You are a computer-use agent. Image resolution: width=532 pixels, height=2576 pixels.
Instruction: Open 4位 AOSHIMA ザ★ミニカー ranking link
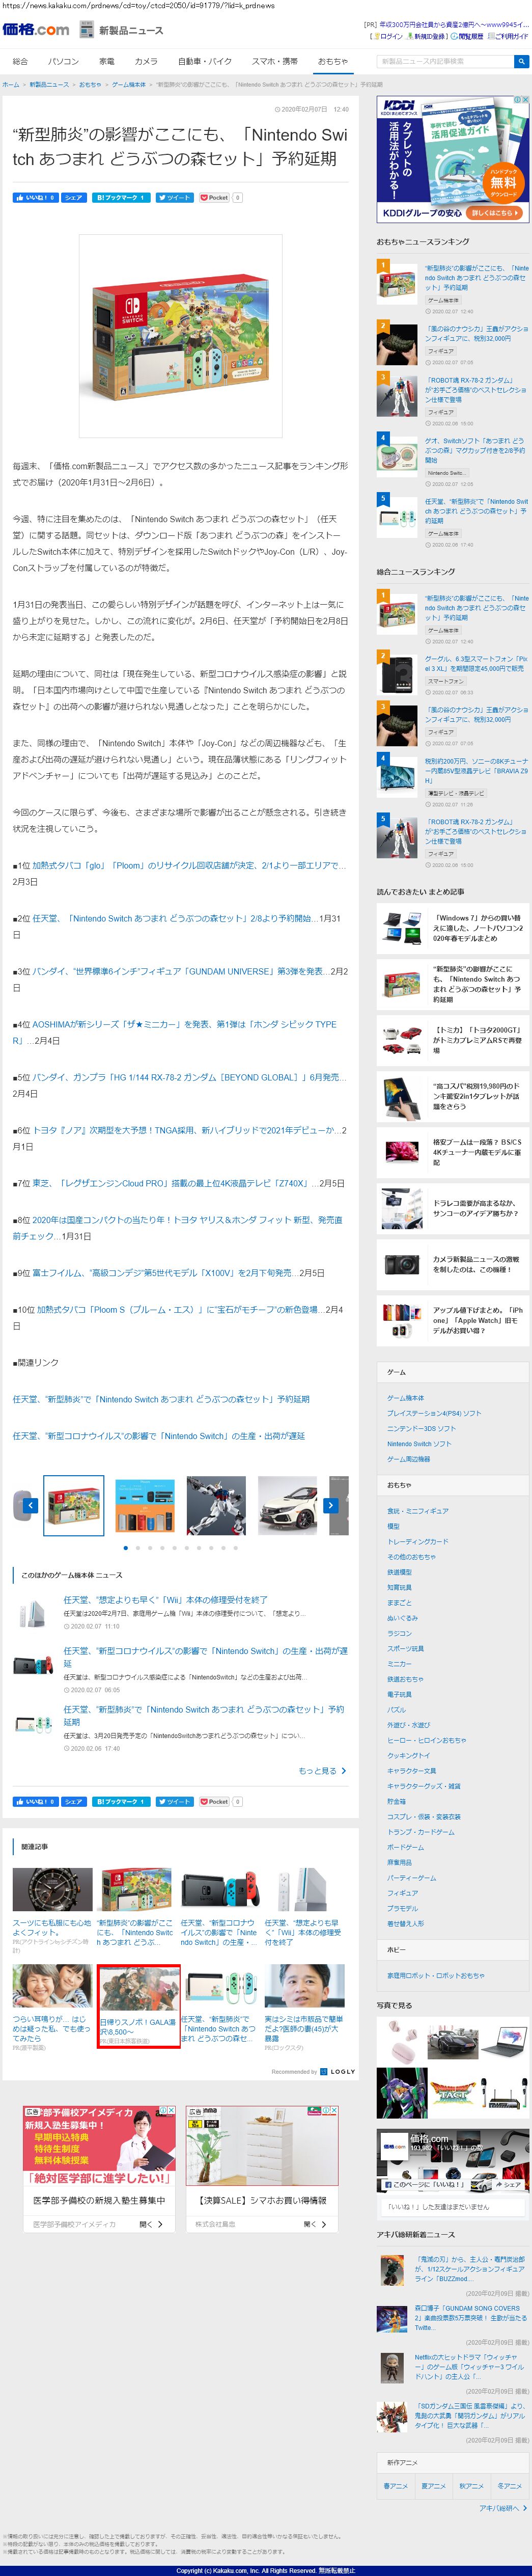click(x=174, y=1032)
